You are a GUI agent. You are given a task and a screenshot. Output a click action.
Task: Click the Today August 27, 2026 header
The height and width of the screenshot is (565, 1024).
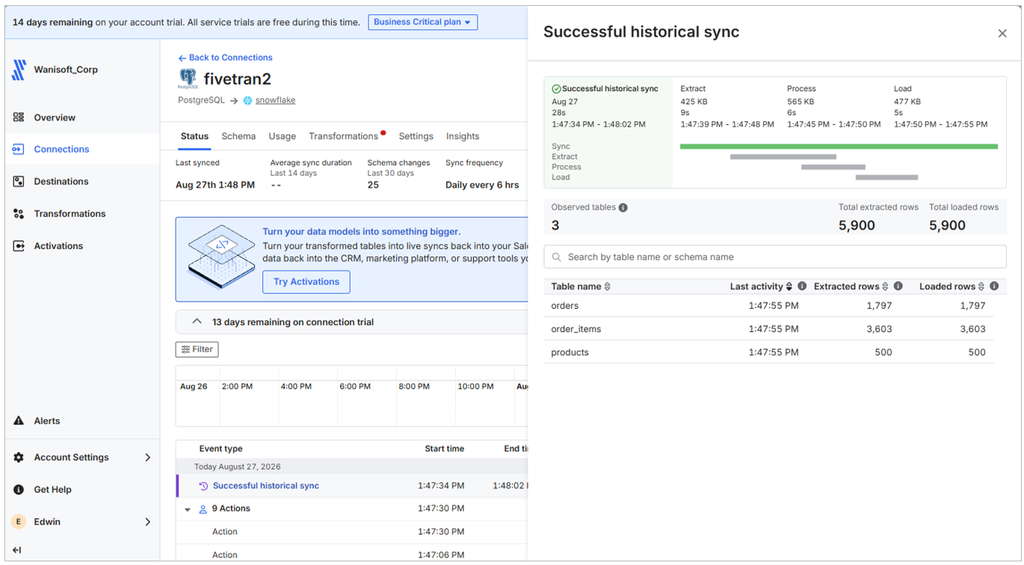237,466
